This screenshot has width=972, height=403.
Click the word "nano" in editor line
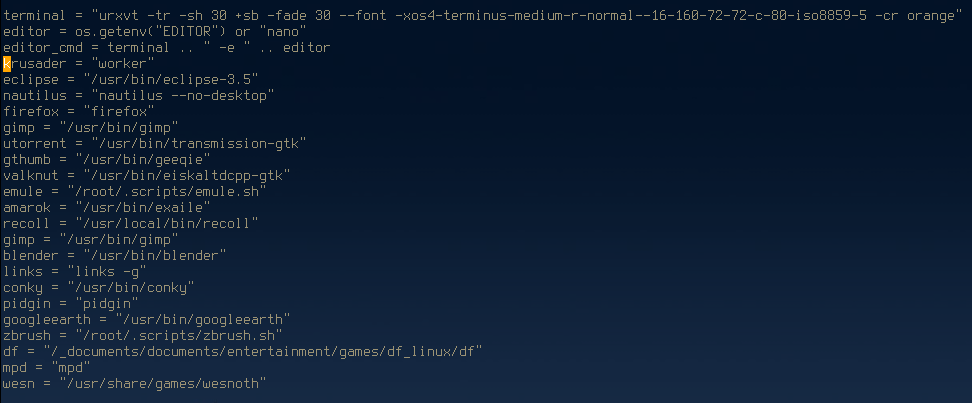283,31
